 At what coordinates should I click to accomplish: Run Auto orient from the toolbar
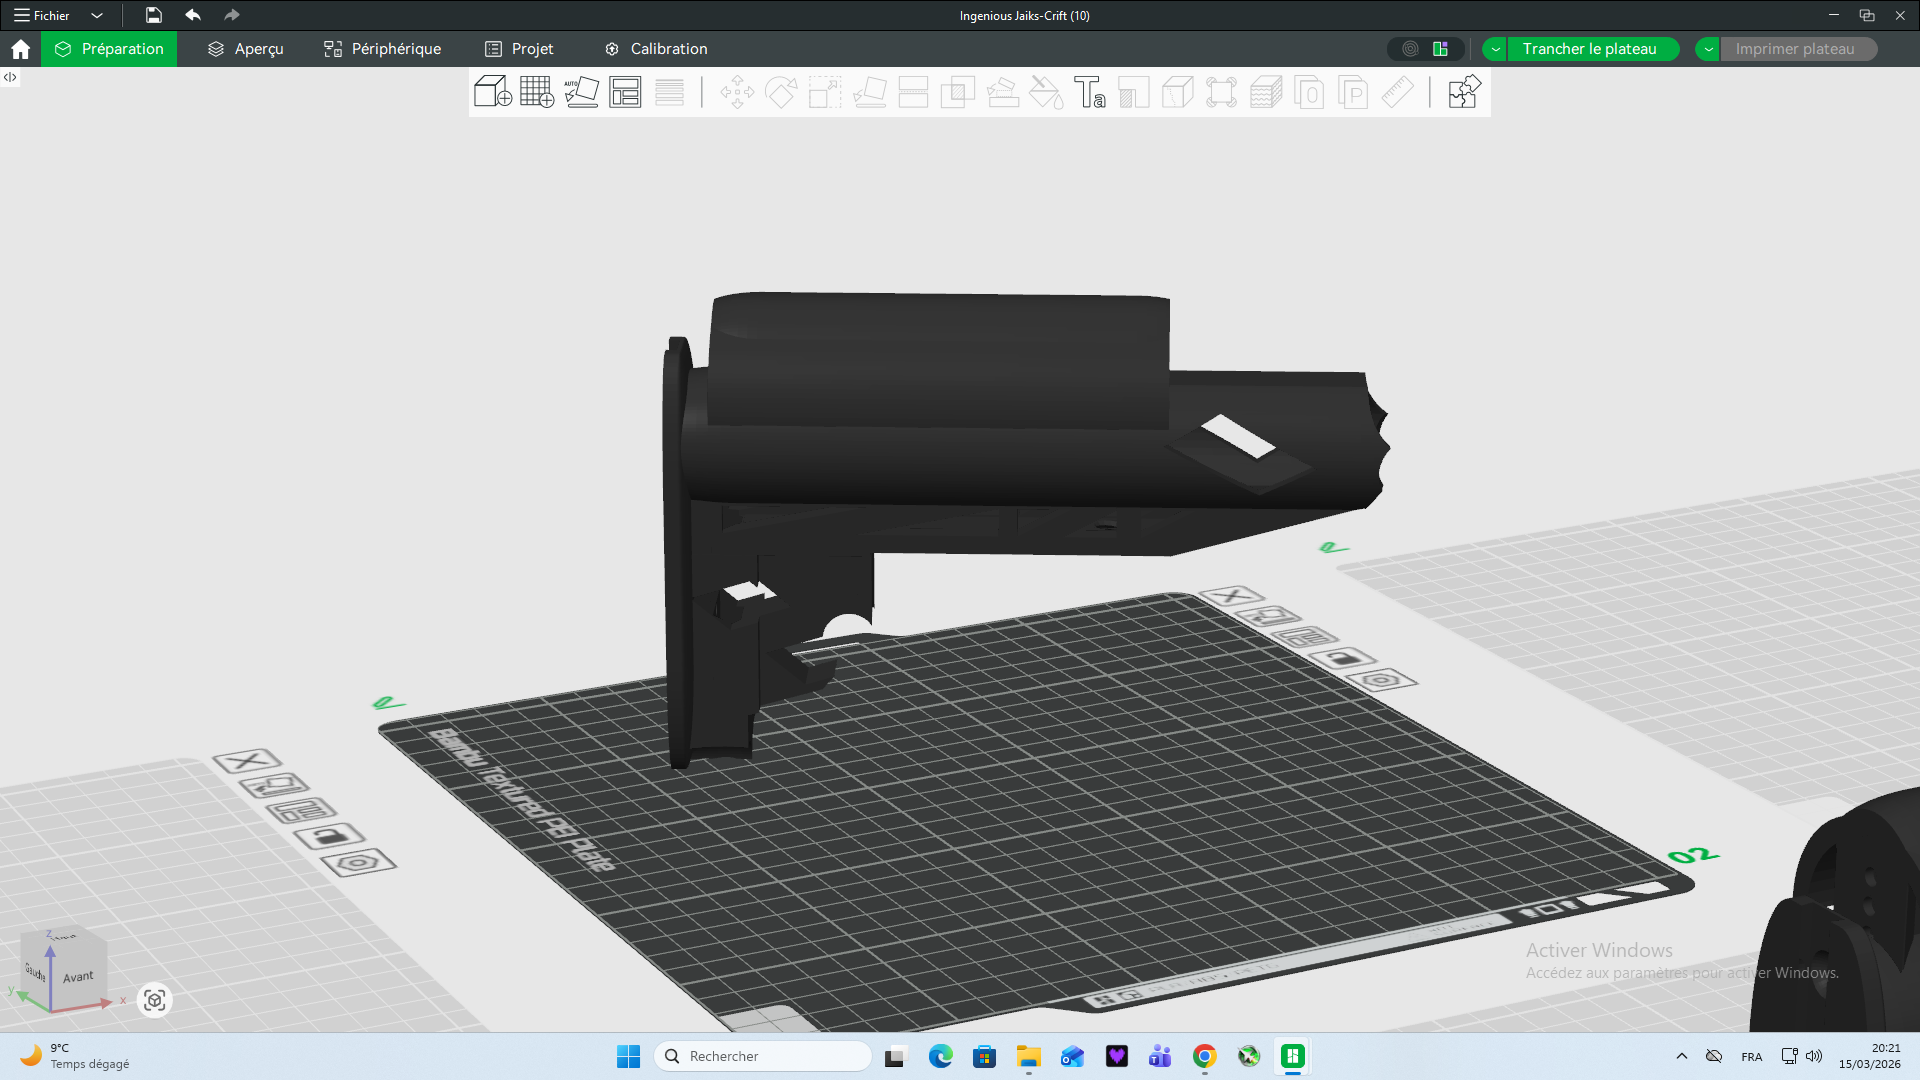tap(581, 92)
